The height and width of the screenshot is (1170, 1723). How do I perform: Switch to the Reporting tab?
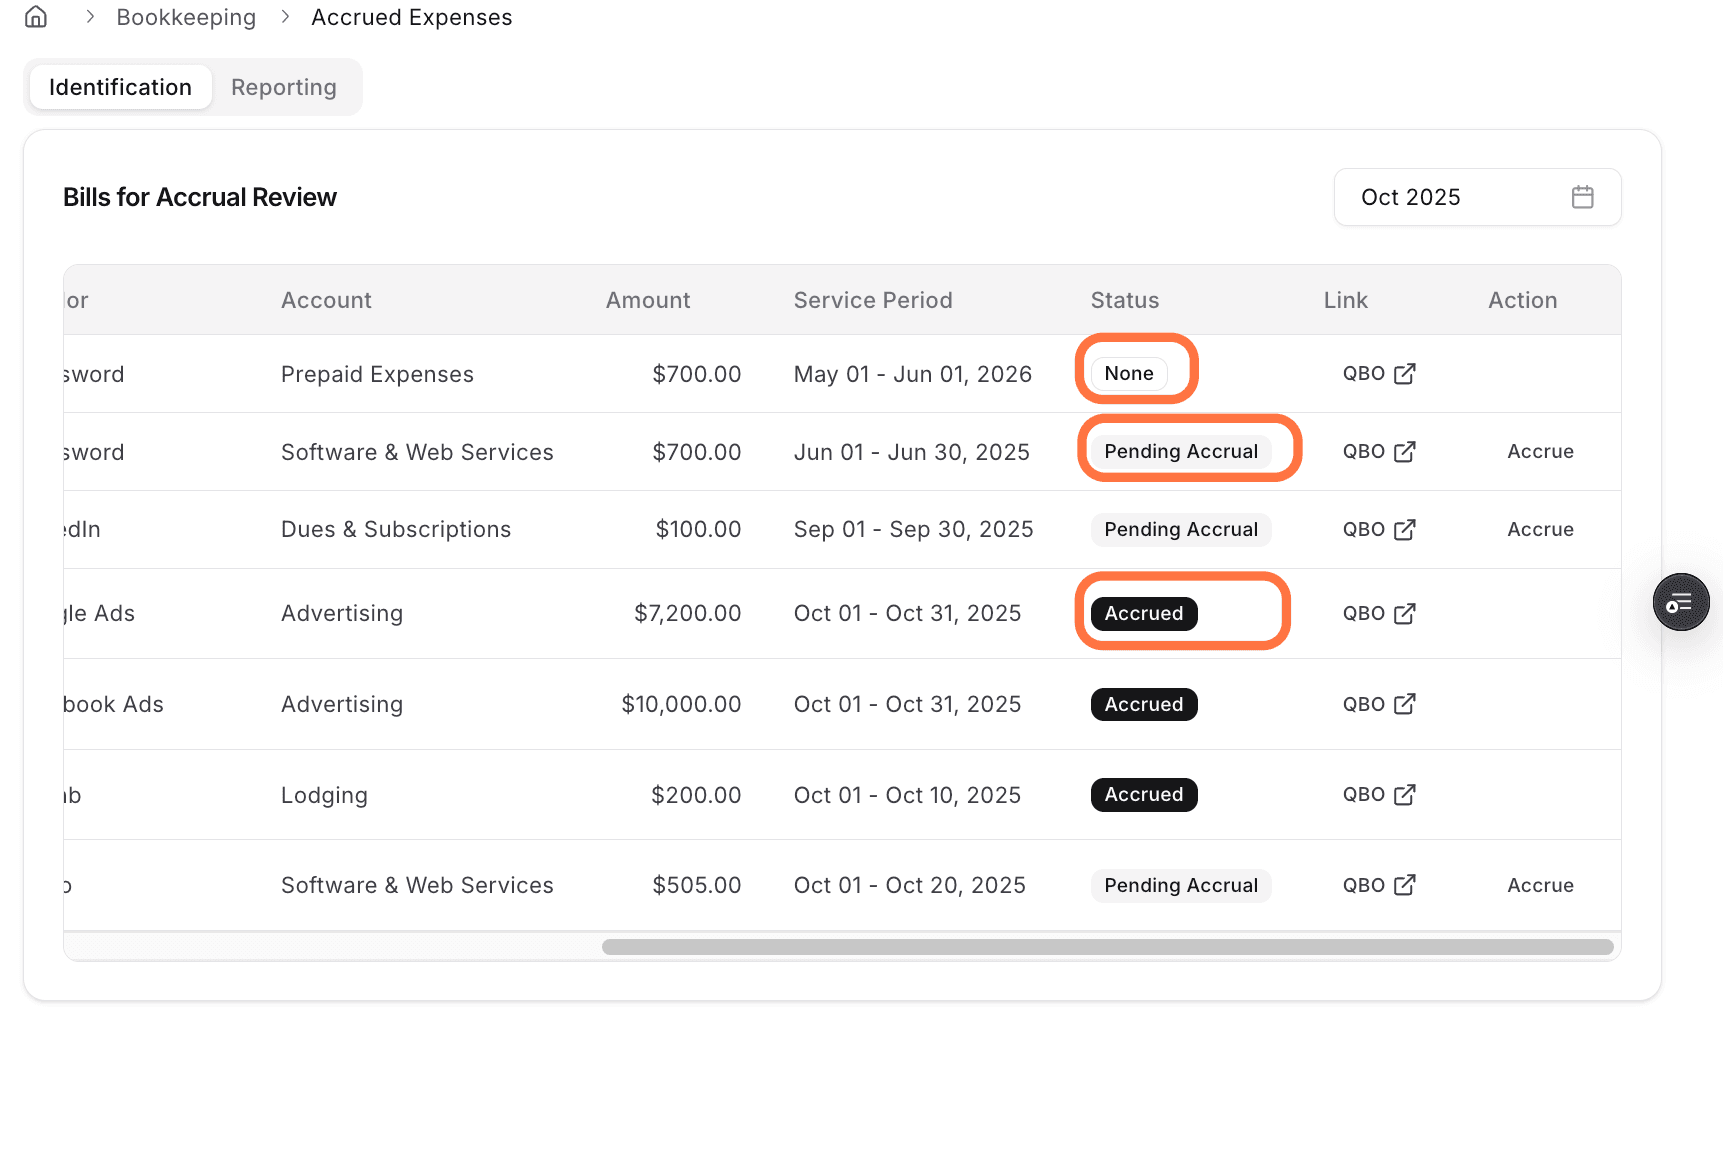283,87
